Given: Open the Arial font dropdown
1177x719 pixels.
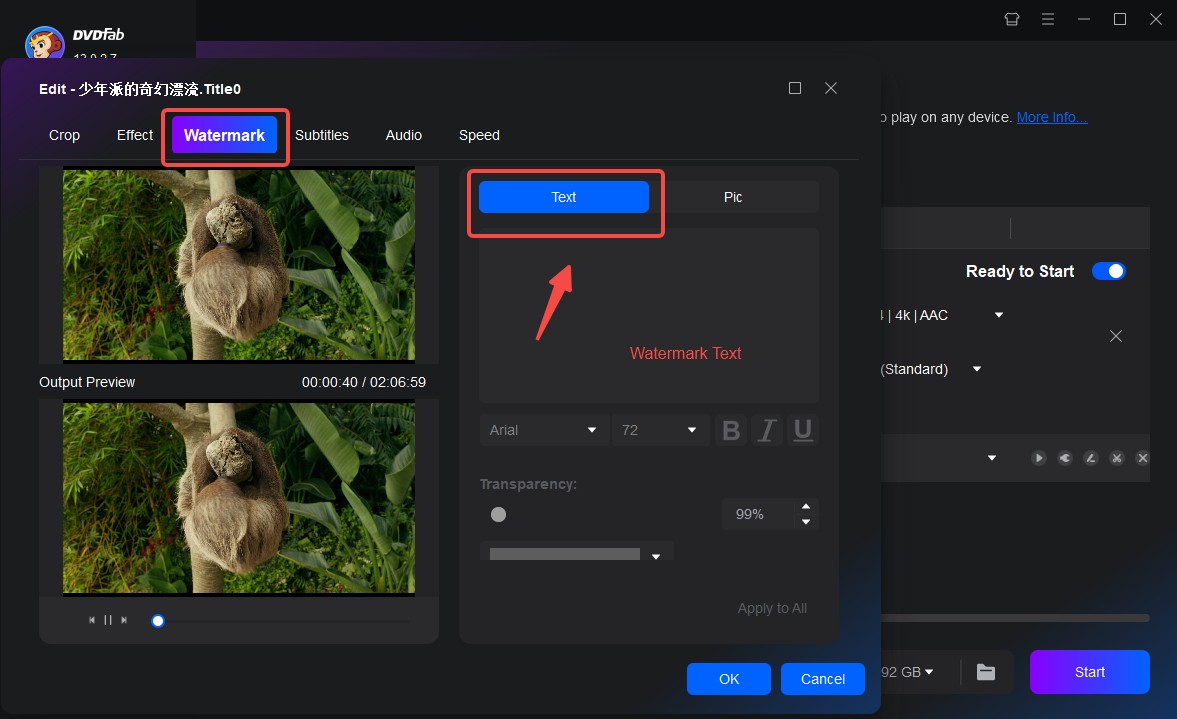Looking at the screenshot, I should click(543, 430).
